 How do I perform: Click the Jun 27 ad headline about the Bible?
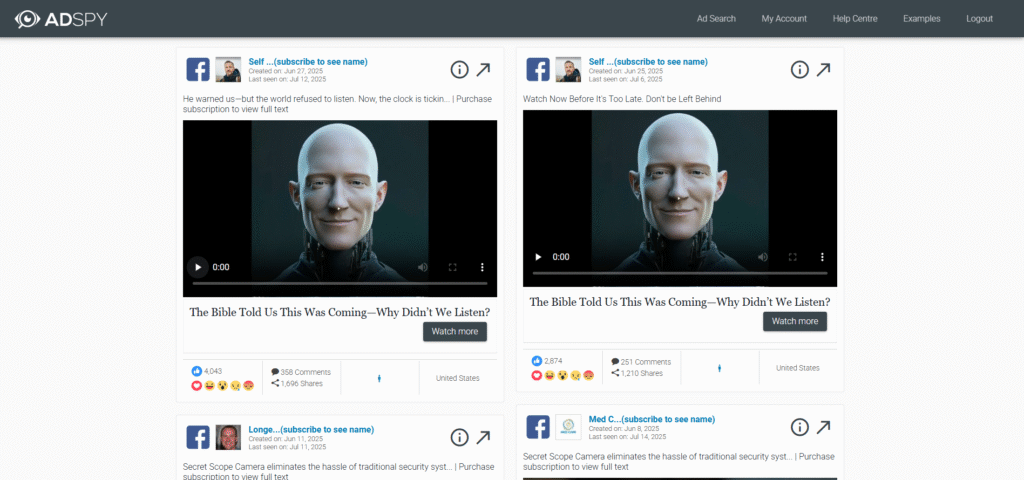[340, 312]
